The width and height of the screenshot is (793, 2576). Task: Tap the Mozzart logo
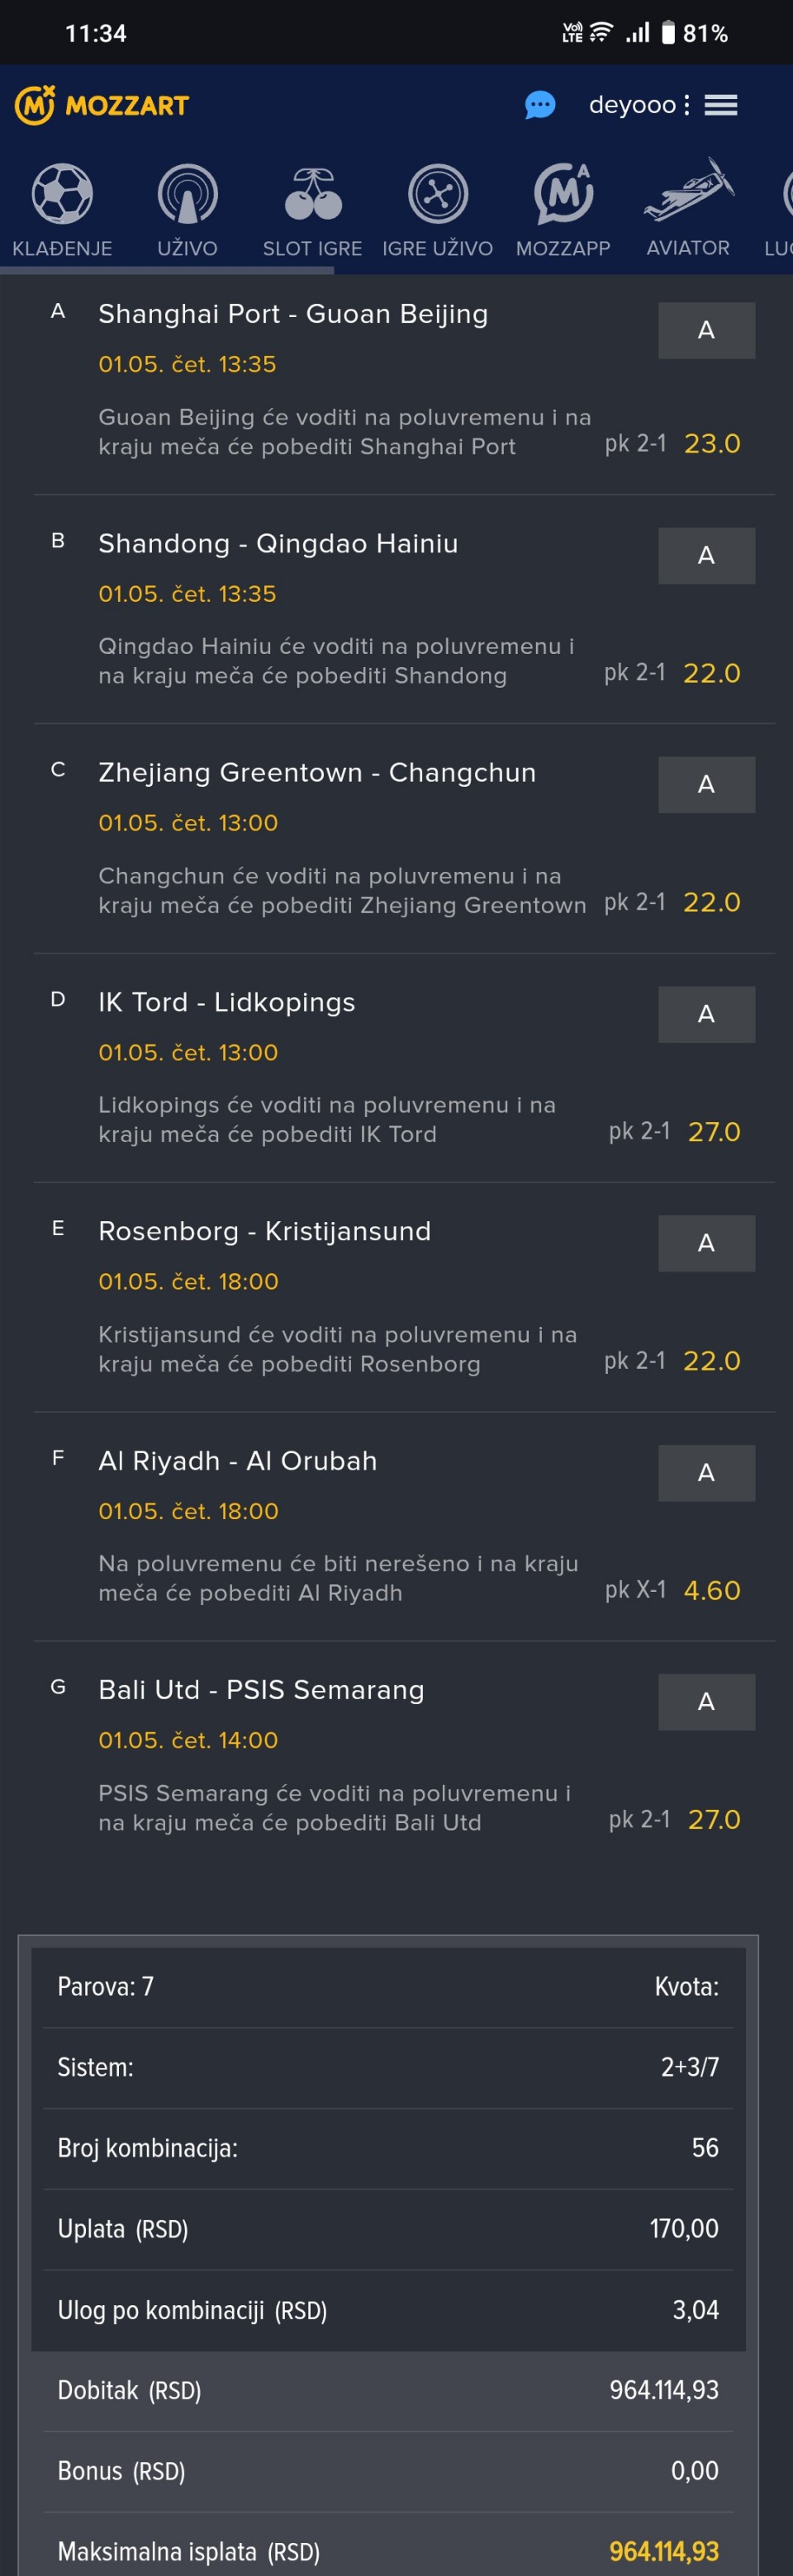coord(102,105)
